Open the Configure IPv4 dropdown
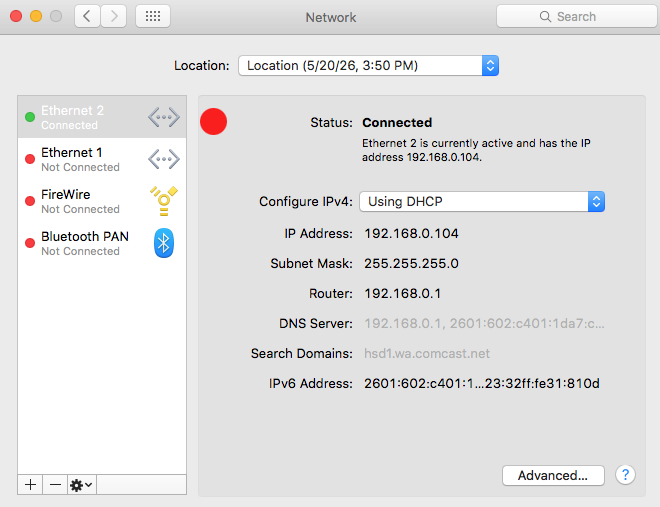Screen dimensions: 660x507 pyautogui.click(x=482, y=202)
